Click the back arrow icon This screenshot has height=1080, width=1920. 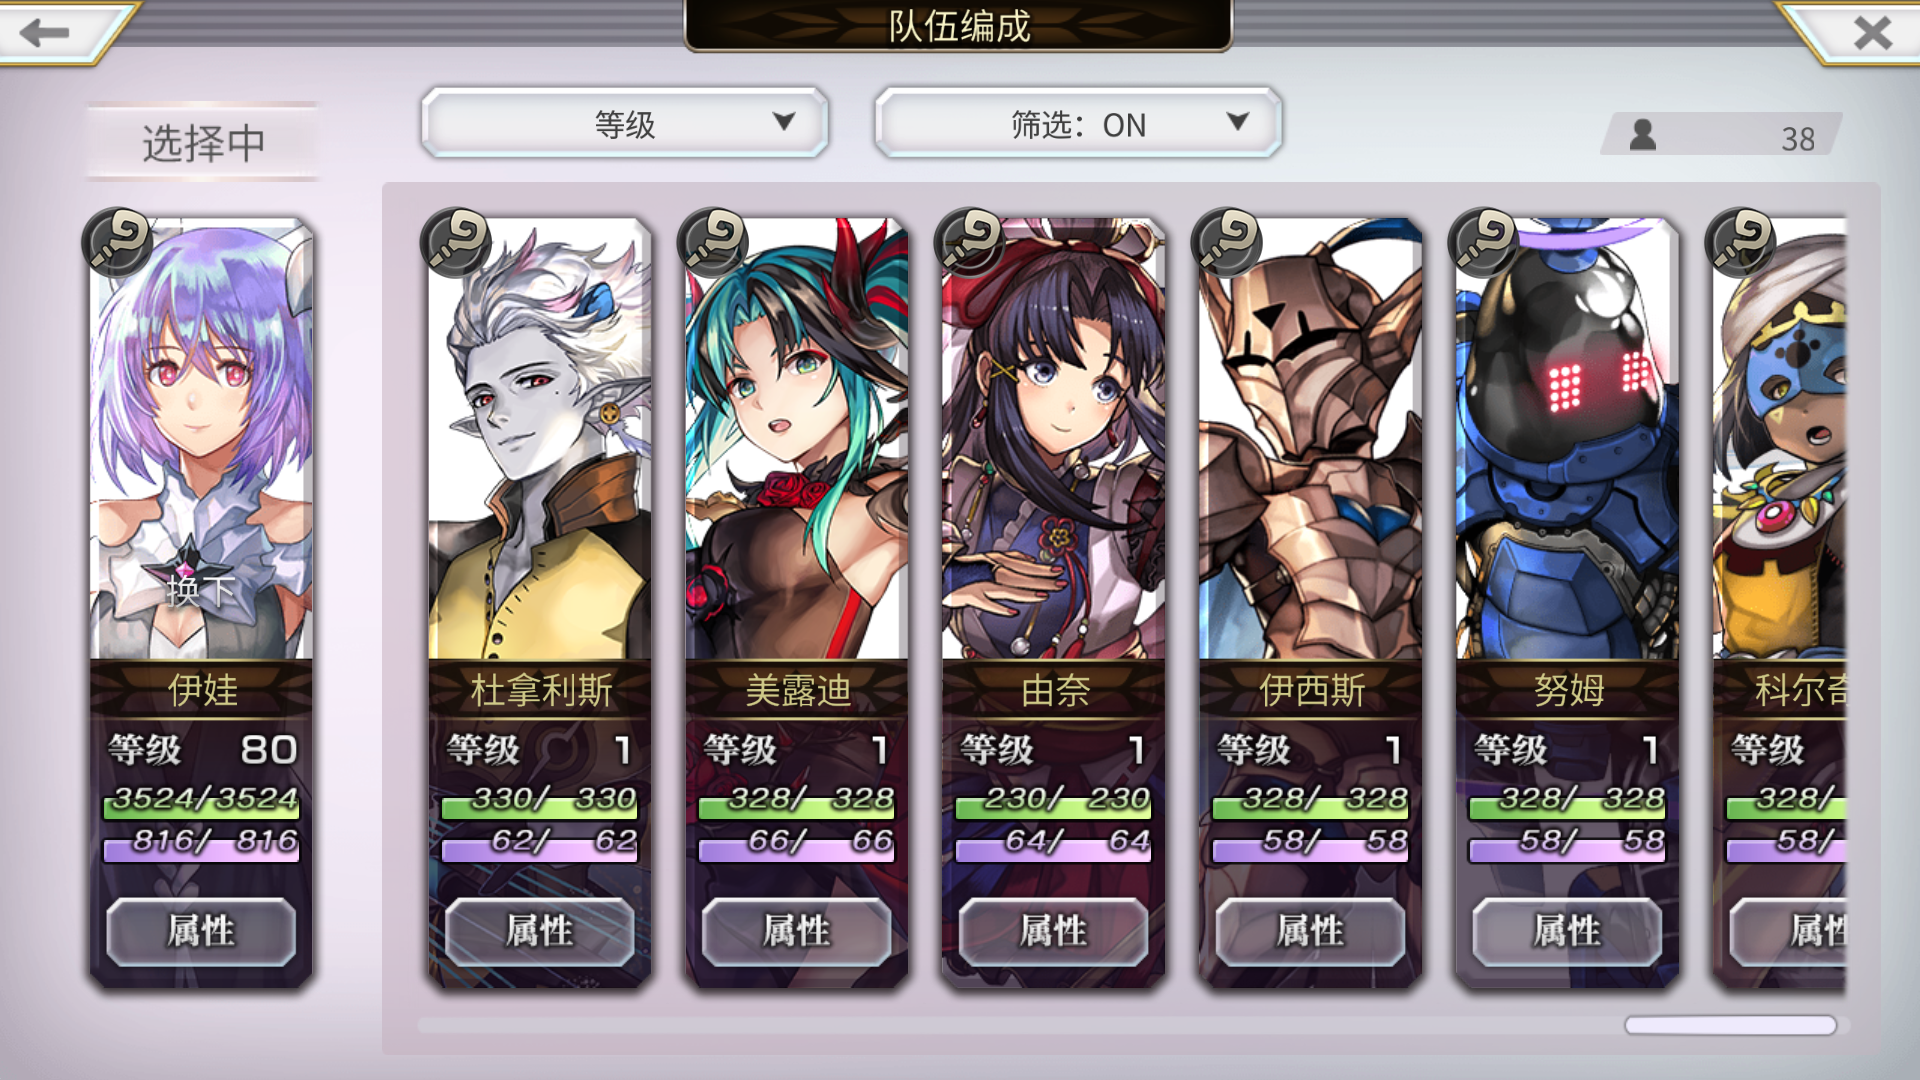[x=45, y=32]
